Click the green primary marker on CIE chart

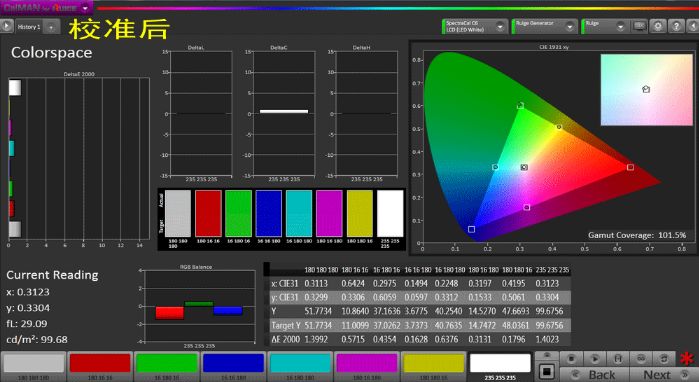point(520,106)
